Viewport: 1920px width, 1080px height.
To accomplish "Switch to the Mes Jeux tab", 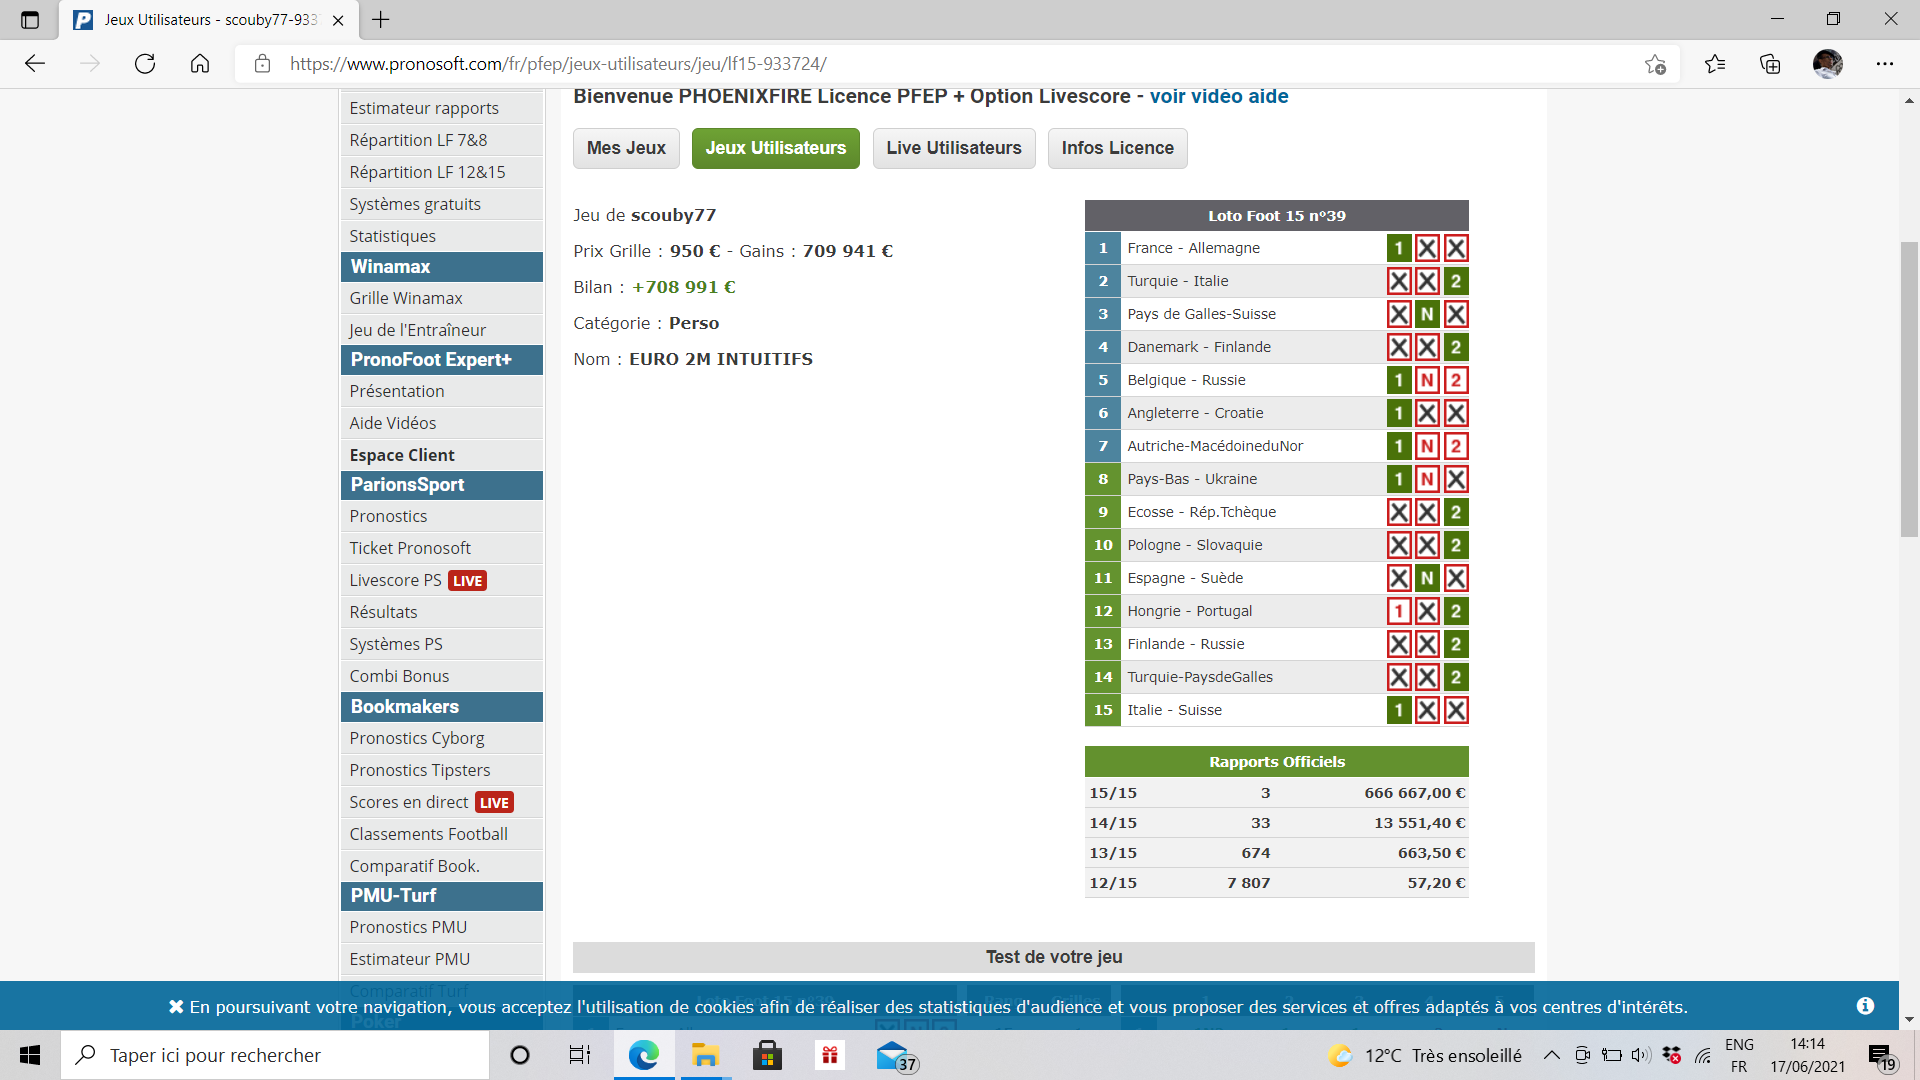I will coord(626,148).
